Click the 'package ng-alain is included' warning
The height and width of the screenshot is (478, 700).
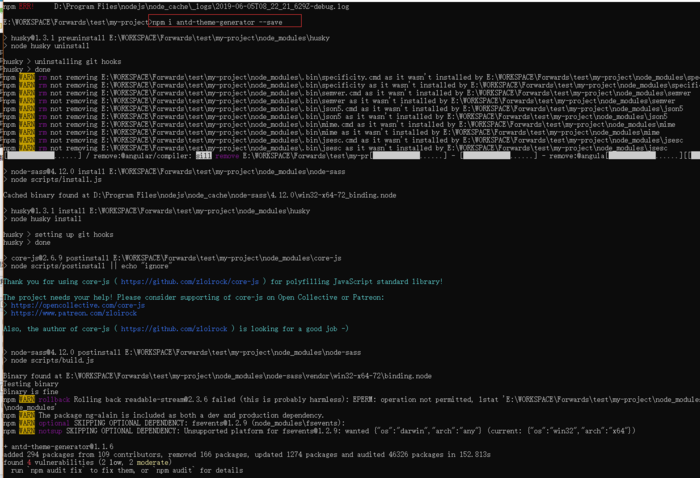[x=163, y=415]
